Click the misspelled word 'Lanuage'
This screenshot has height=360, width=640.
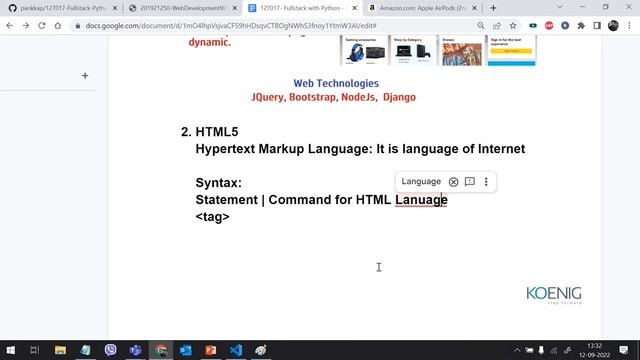421,200
